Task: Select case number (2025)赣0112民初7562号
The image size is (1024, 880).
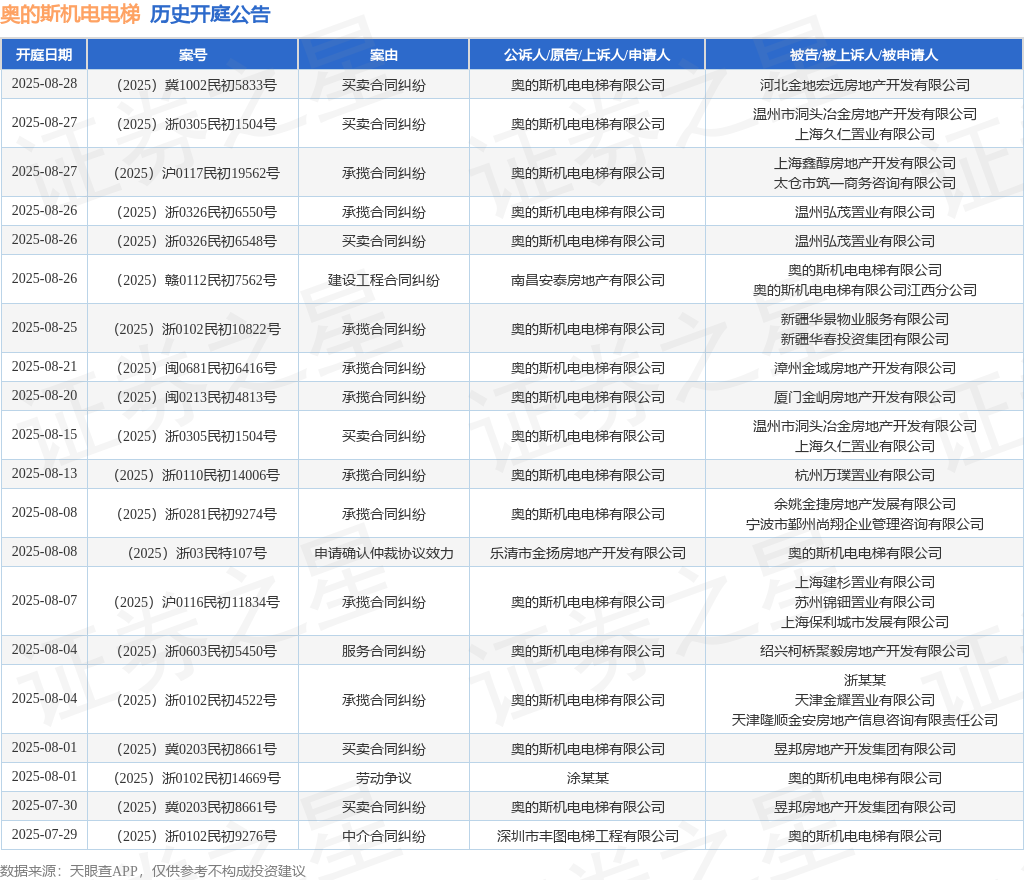Action: tap(196, 280)
